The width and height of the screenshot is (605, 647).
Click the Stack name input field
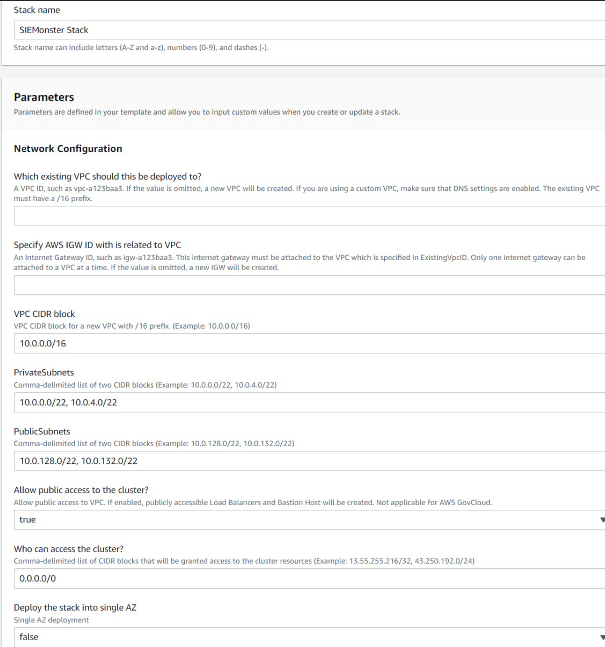coord(300,30)
